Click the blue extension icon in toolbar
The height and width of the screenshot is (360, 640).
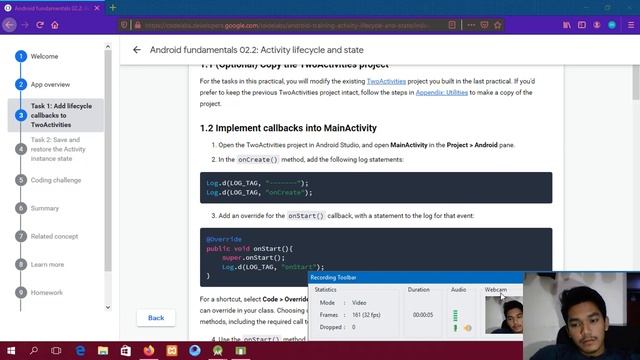(x=612, y=25)
